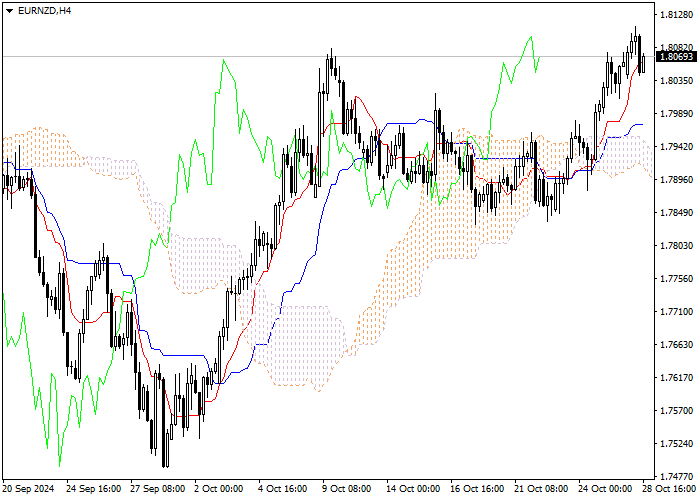This screenshot has width=700, height=500.
Task: Click the 4 Oct 16:00 time label
Action: point(283,489)
